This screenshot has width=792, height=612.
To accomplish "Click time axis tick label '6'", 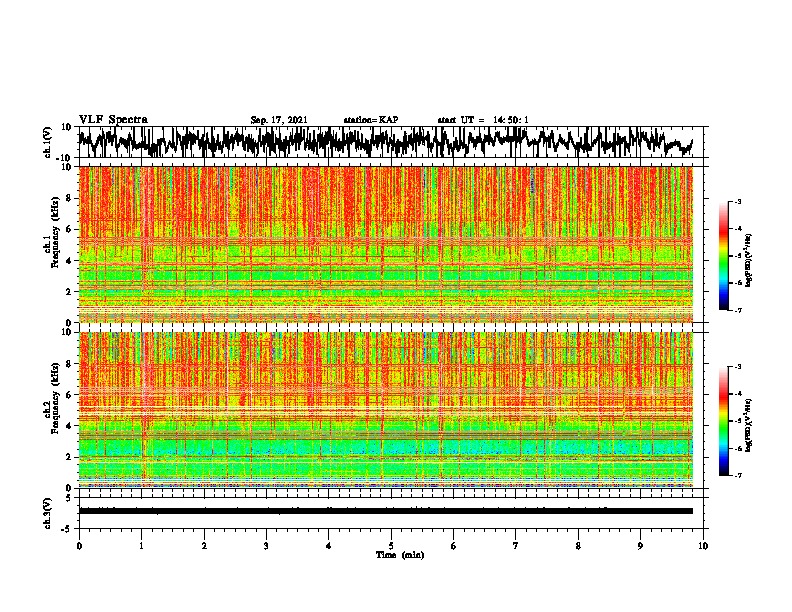I will [x=454, y=546].
